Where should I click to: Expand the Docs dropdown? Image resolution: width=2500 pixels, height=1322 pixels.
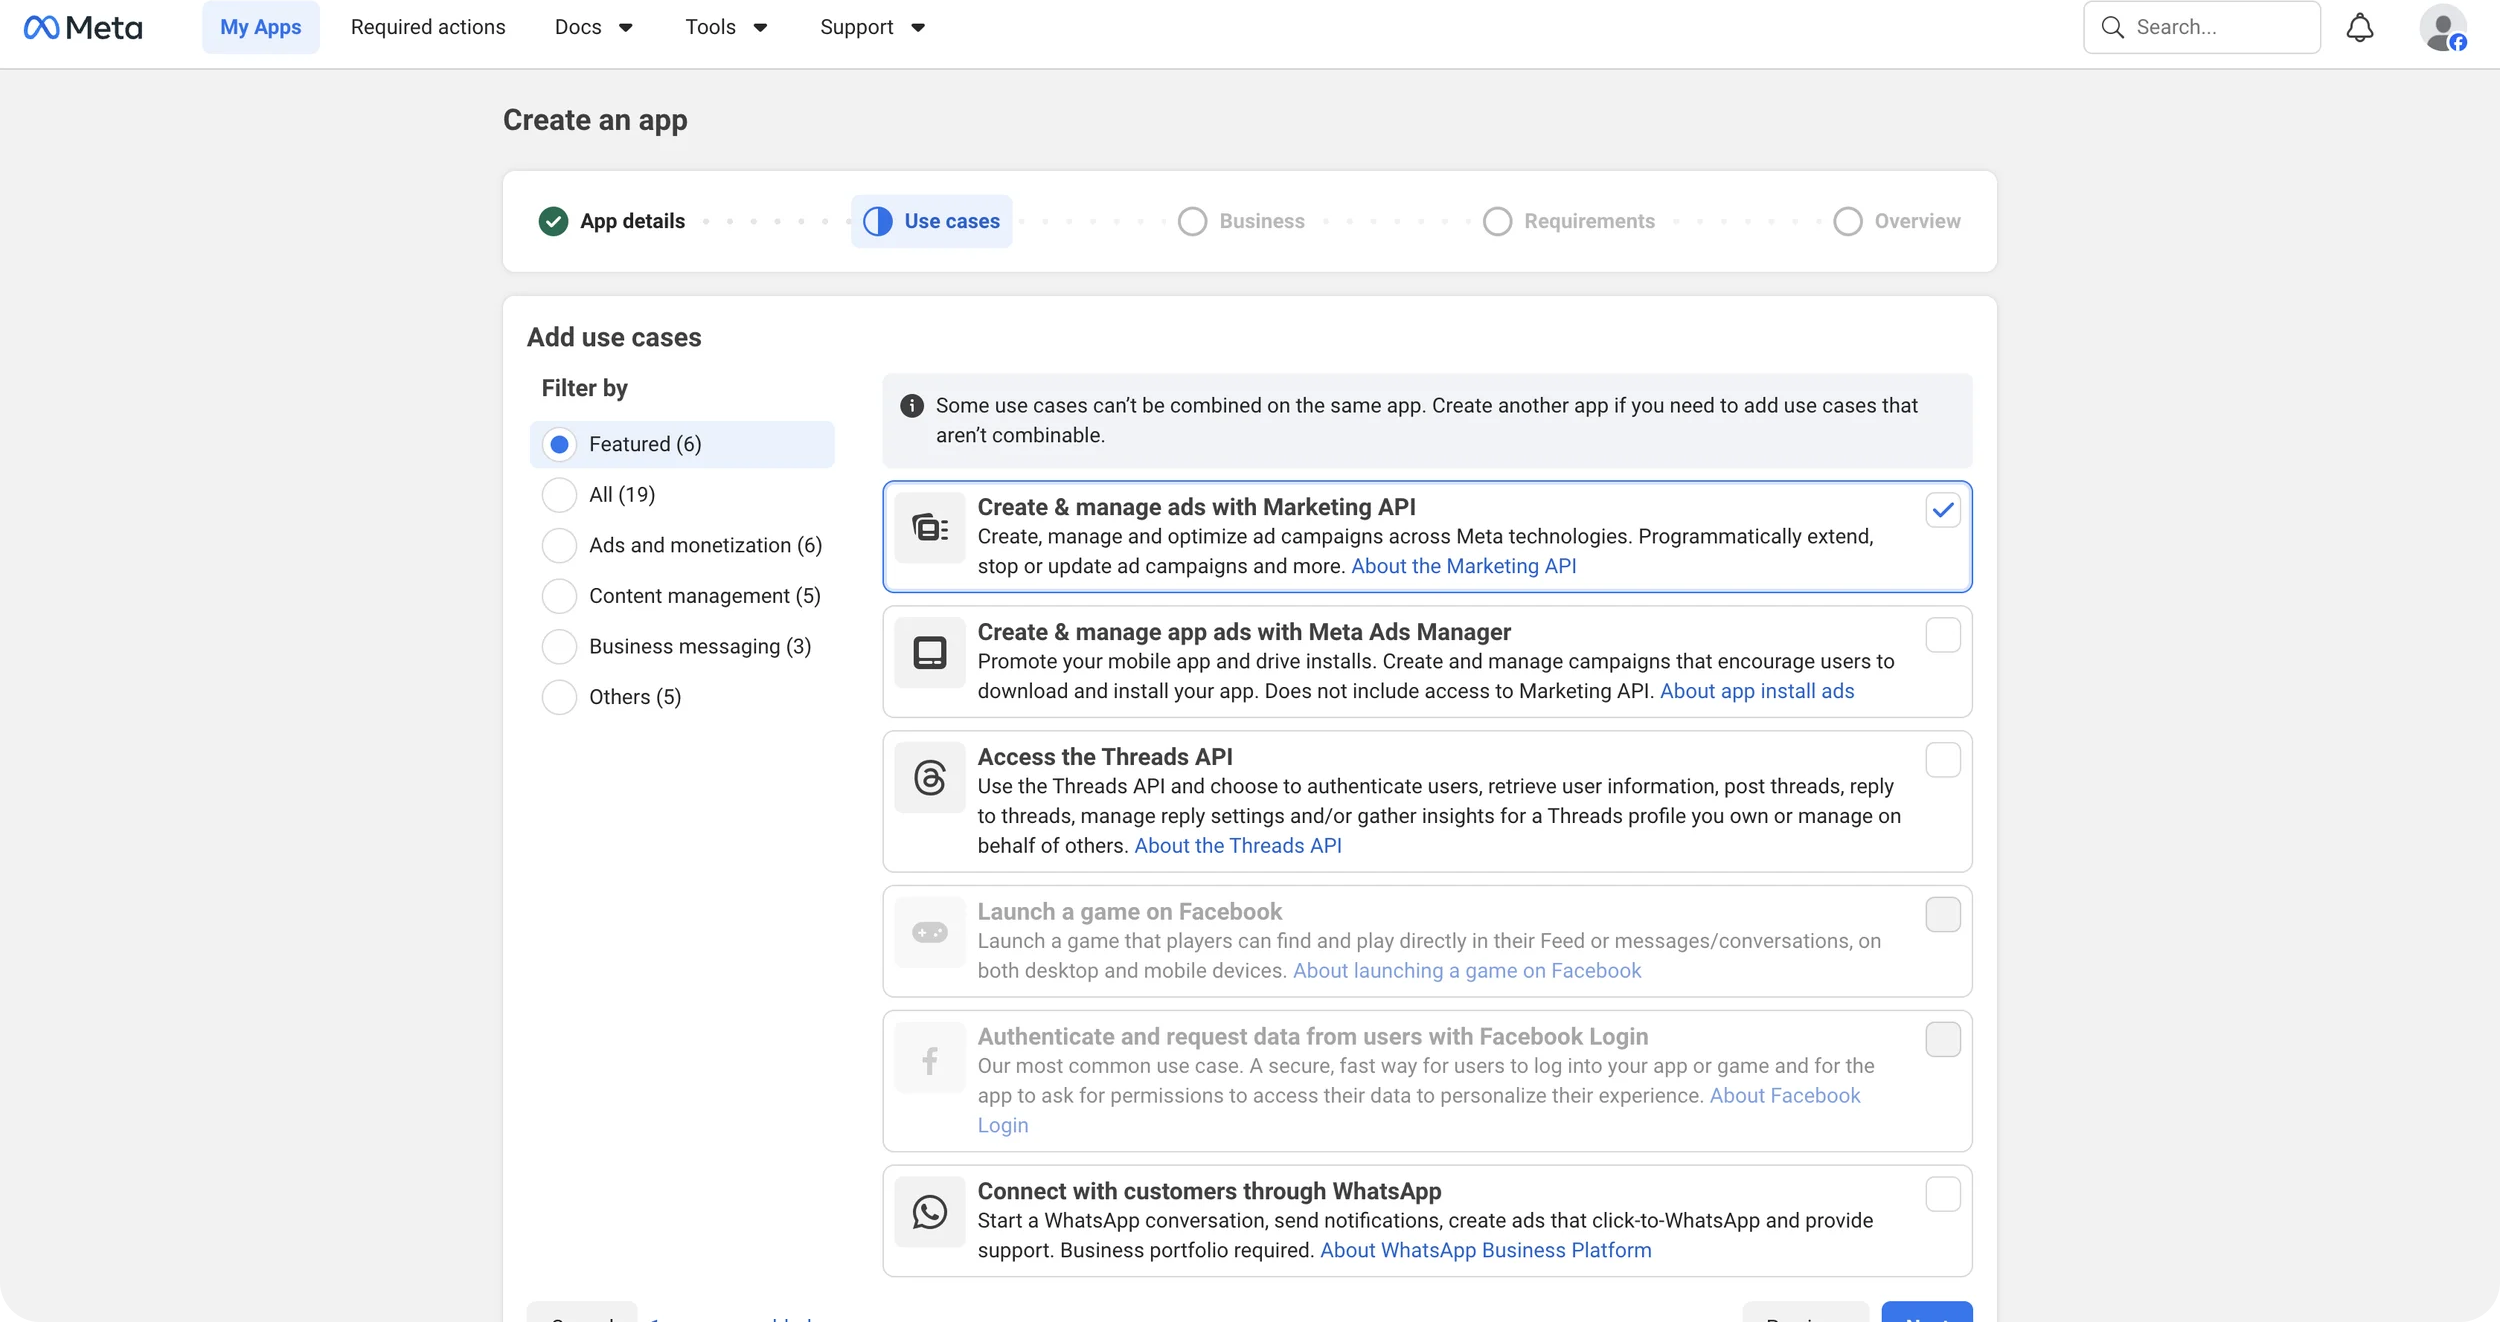[594, 27]
